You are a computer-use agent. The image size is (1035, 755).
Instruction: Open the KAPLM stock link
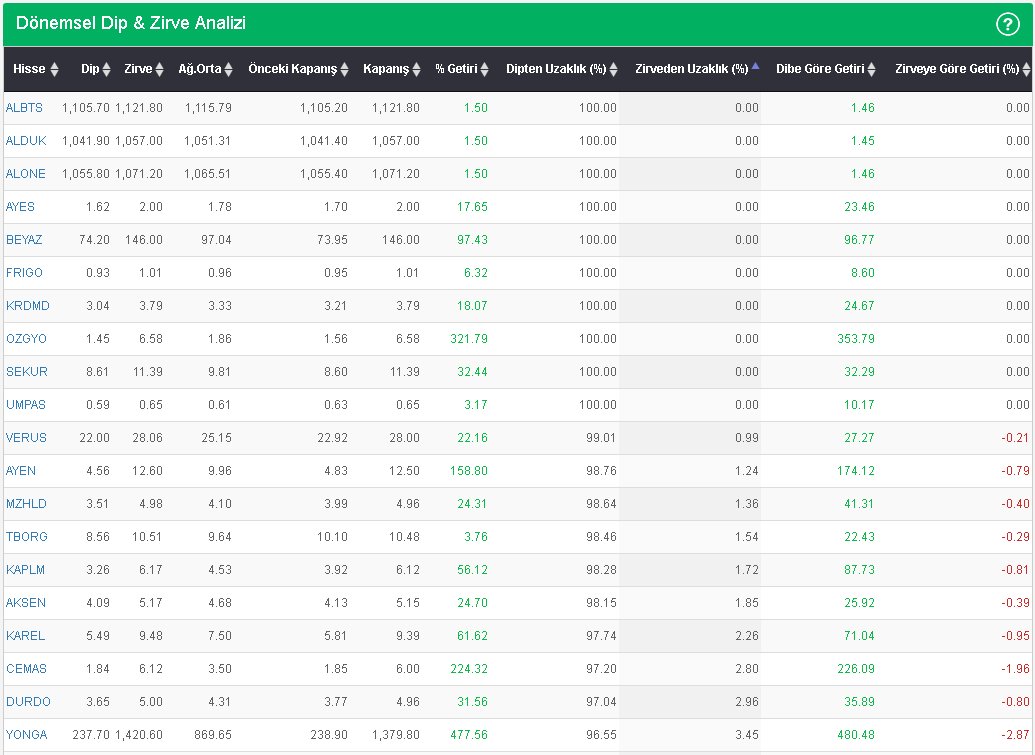pos(26,570)
